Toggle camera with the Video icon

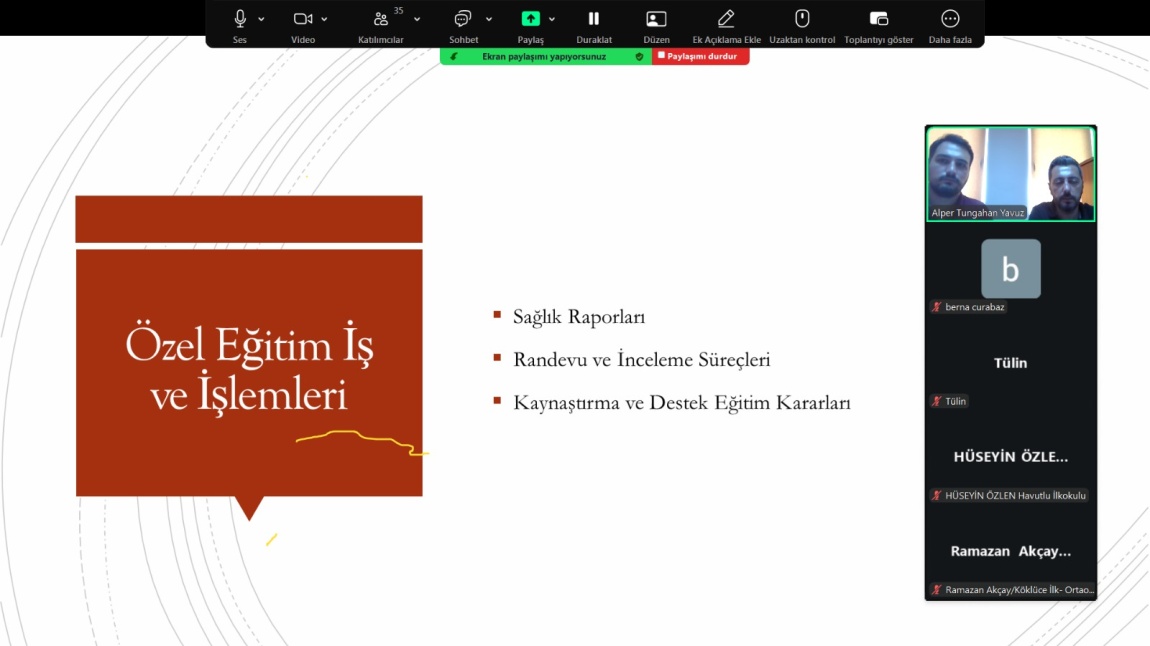[x=302, y=19]
